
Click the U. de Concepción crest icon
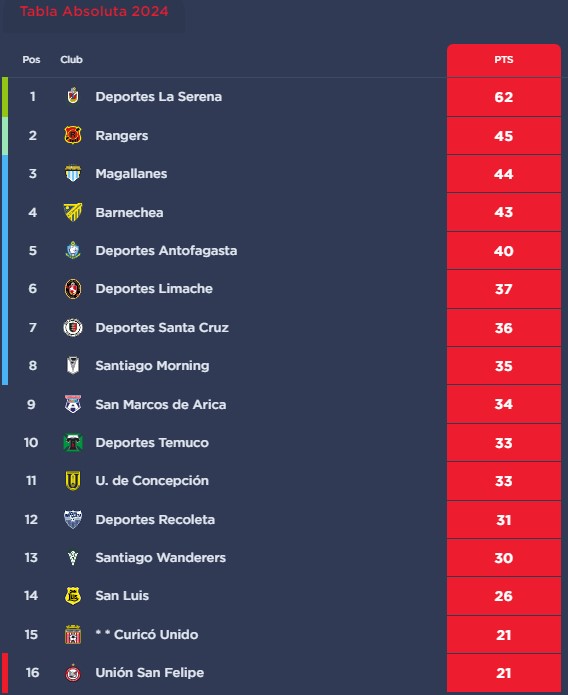pos(73,480)
